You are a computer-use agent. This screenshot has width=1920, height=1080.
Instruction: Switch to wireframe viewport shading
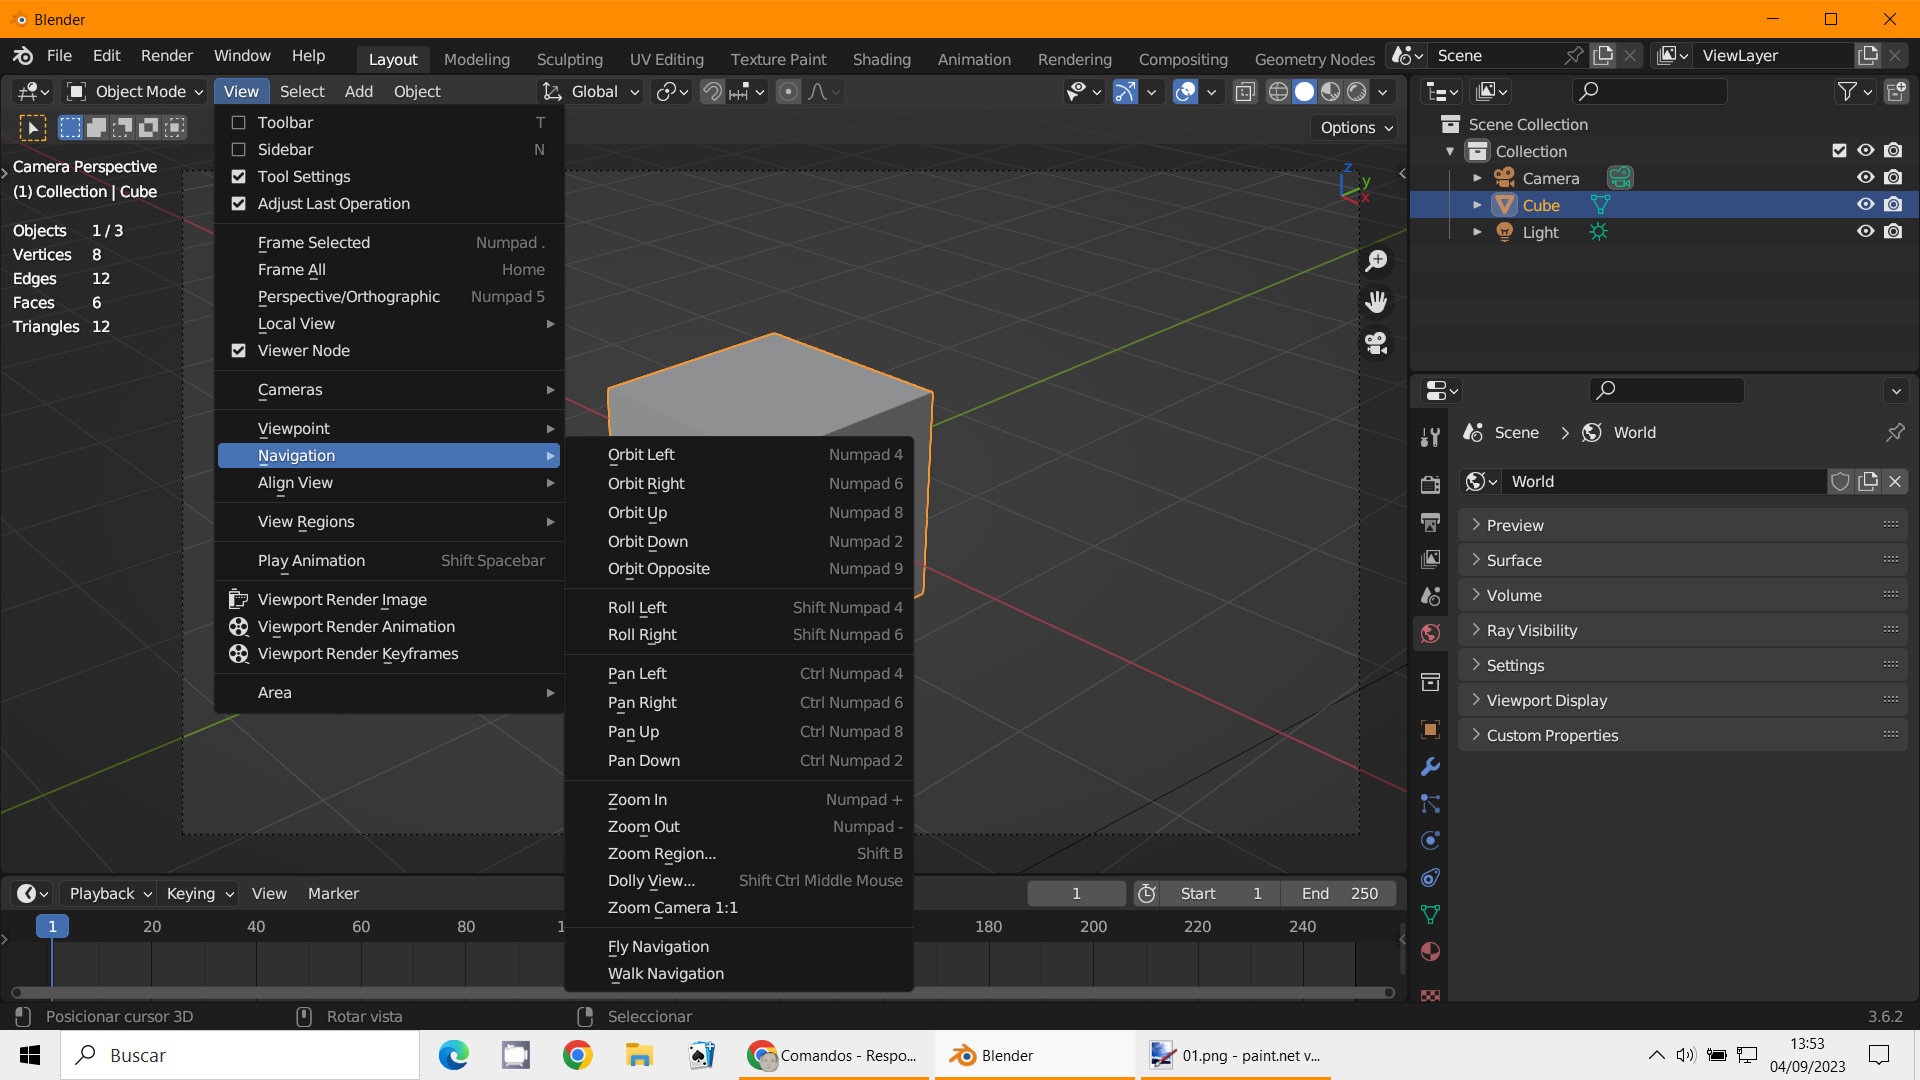[1278, 92]
